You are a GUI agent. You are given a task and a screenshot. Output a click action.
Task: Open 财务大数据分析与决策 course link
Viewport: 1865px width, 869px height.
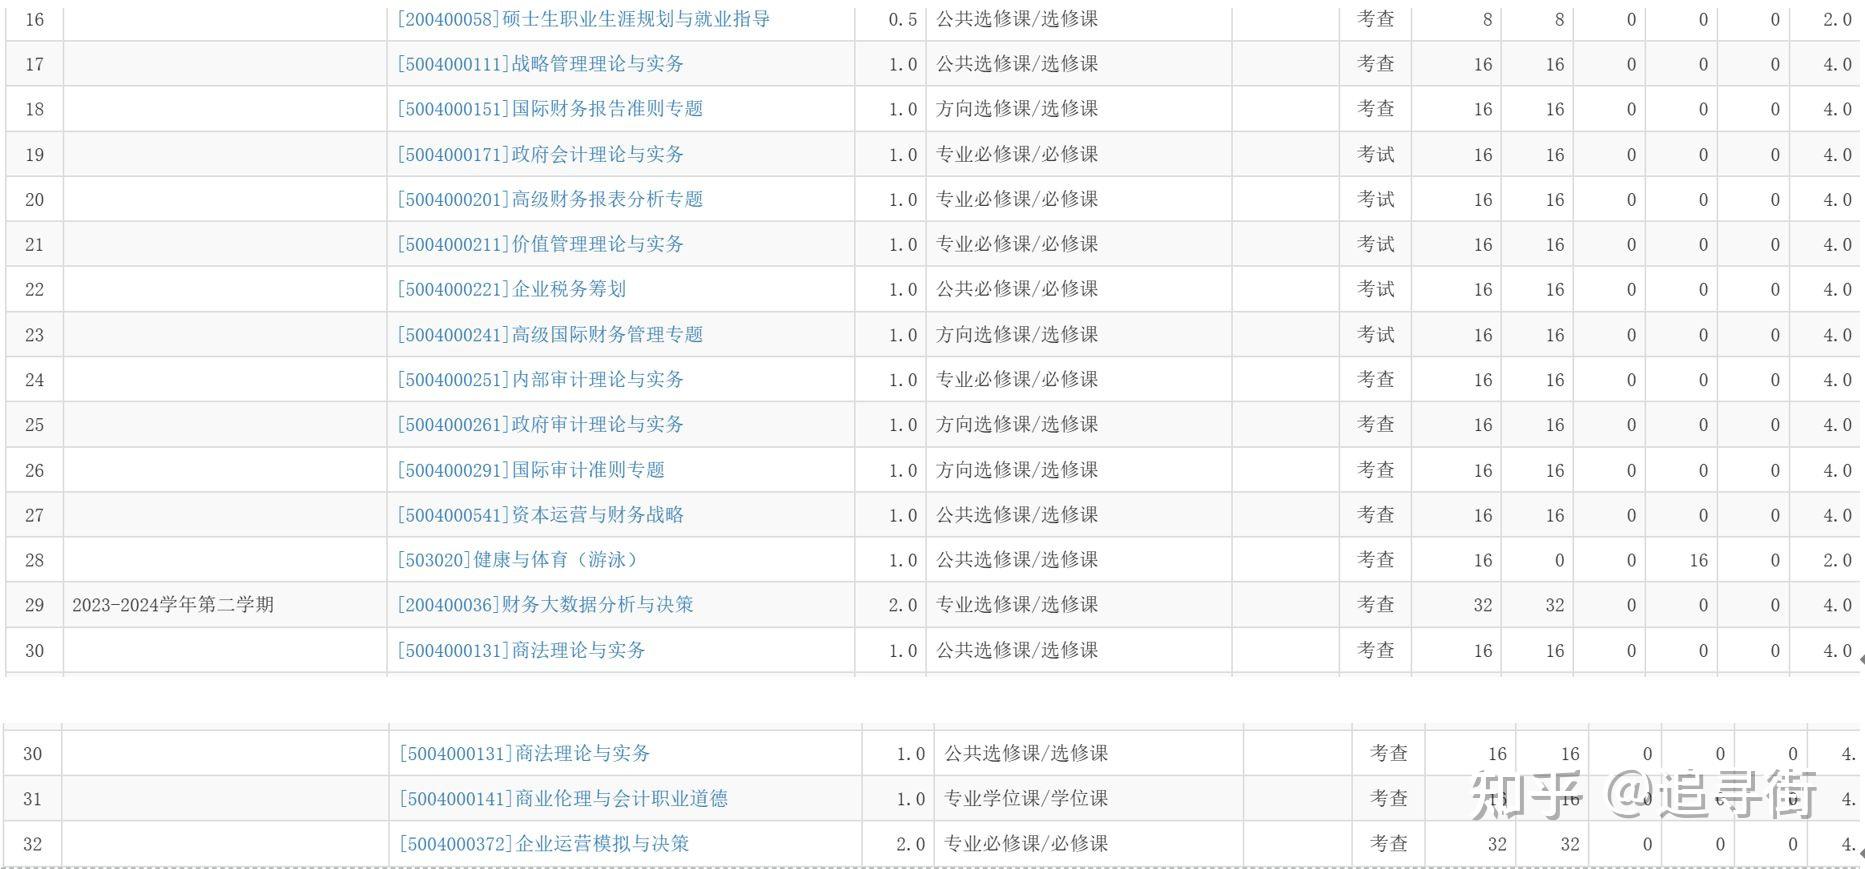click(x=545, y=605)
